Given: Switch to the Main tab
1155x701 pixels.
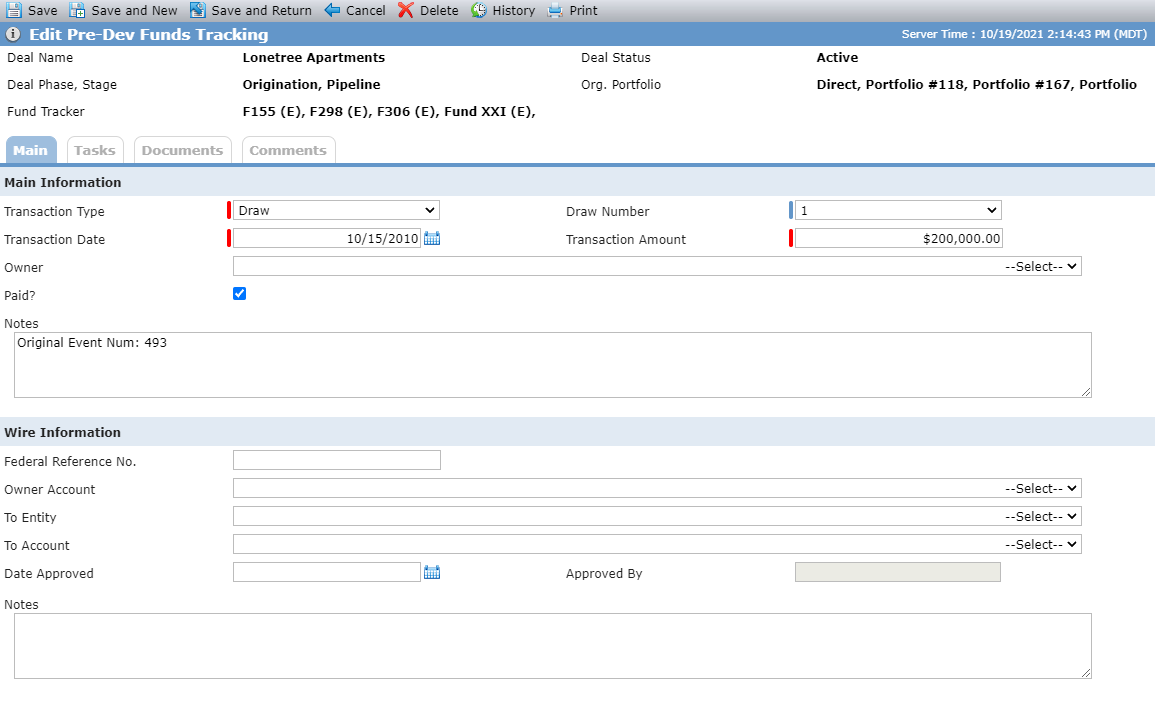Looking at the screenshot, I should click(x=31, y=150).
